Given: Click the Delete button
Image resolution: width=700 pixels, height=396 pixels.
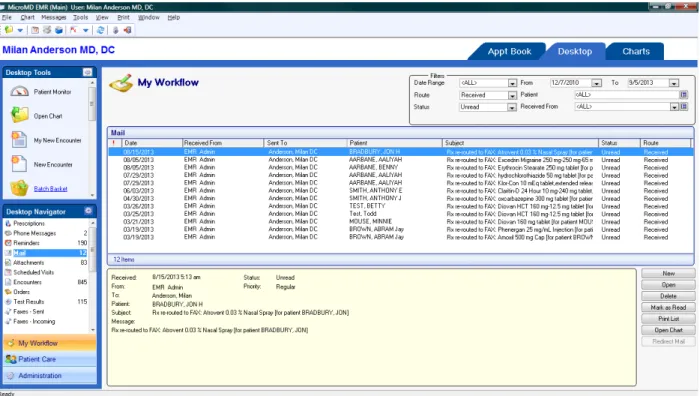Looking at the screenshot, I should pyautogui.click(x=668, y=296).
